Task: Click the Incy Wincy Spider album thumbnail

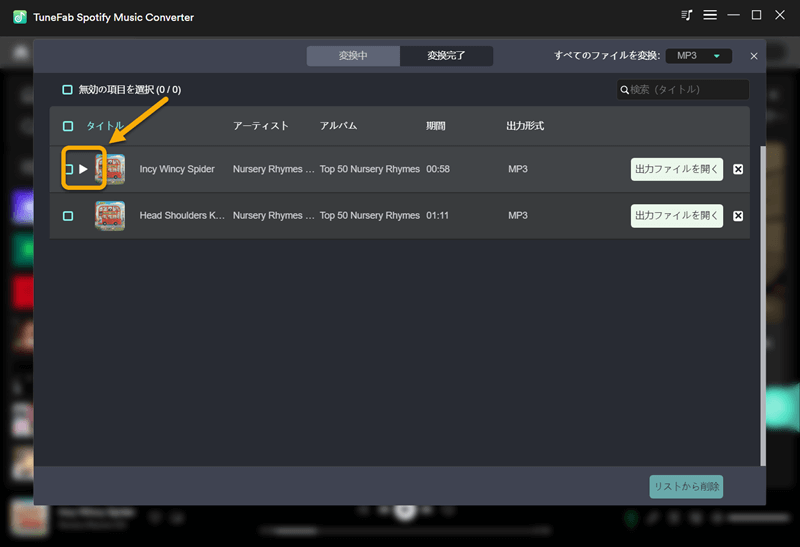Action: click(x=110, y=169)
